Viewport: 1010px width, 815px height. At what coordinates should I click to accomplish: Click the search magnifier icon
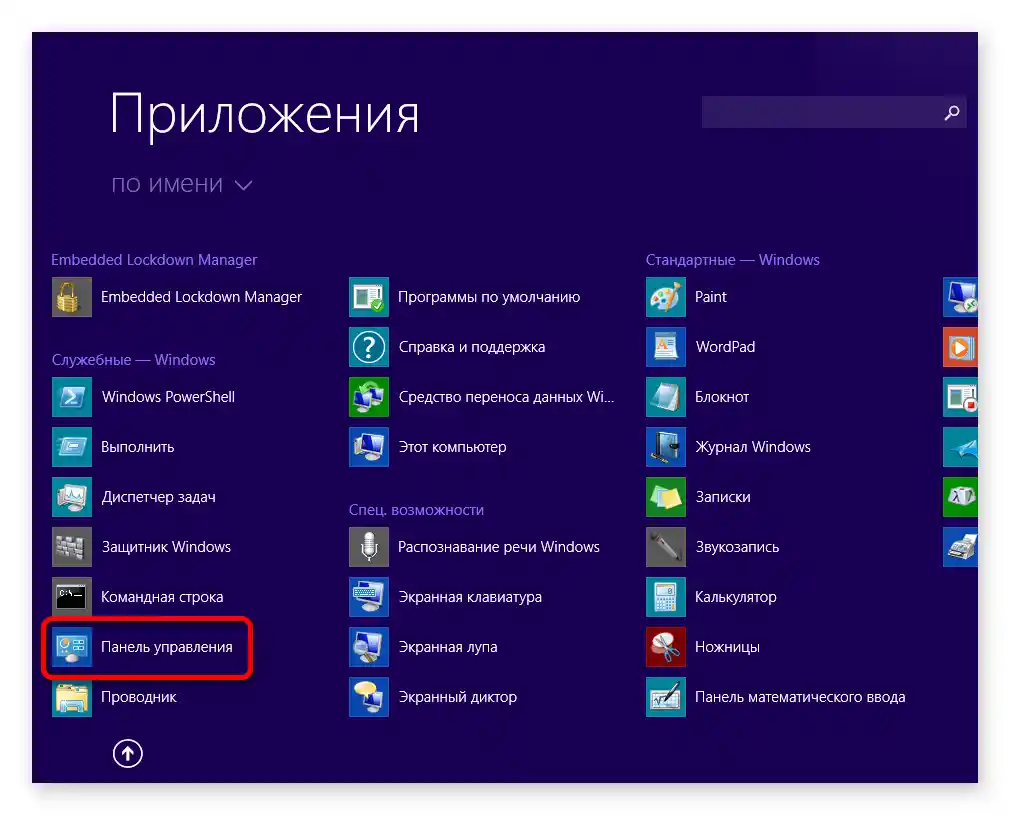coord(951,113)
